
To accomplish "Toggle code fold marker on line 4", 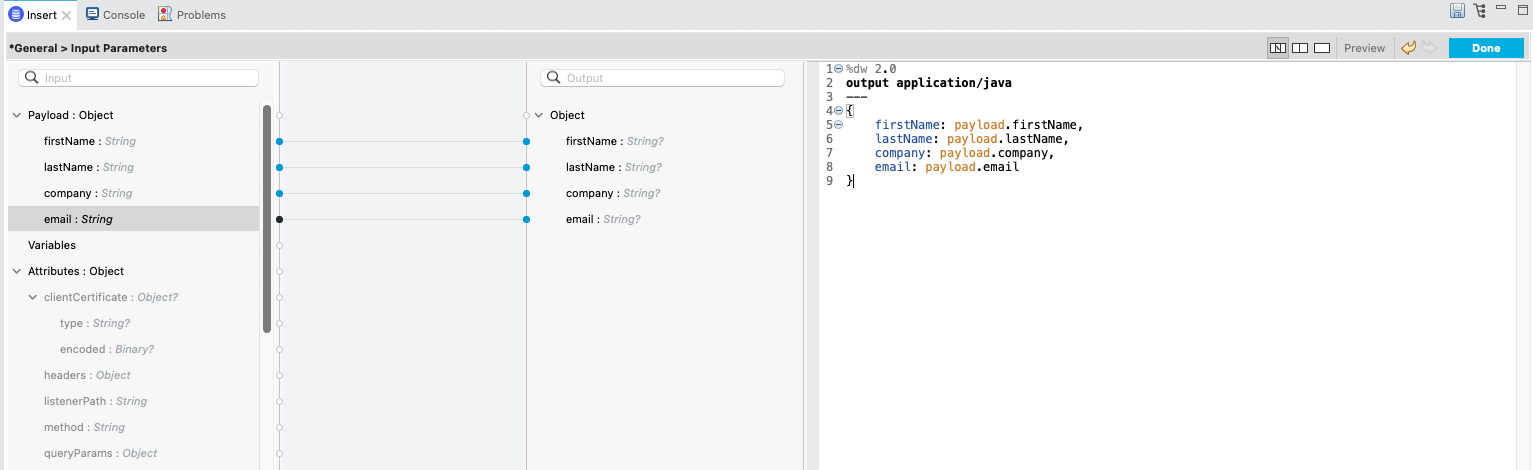I will pos(838,111).
